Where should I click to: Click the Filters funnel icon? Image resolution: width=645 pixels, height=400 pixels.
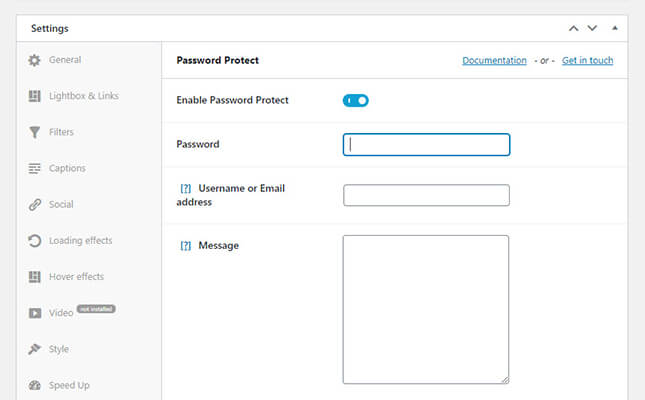[35, 132]
